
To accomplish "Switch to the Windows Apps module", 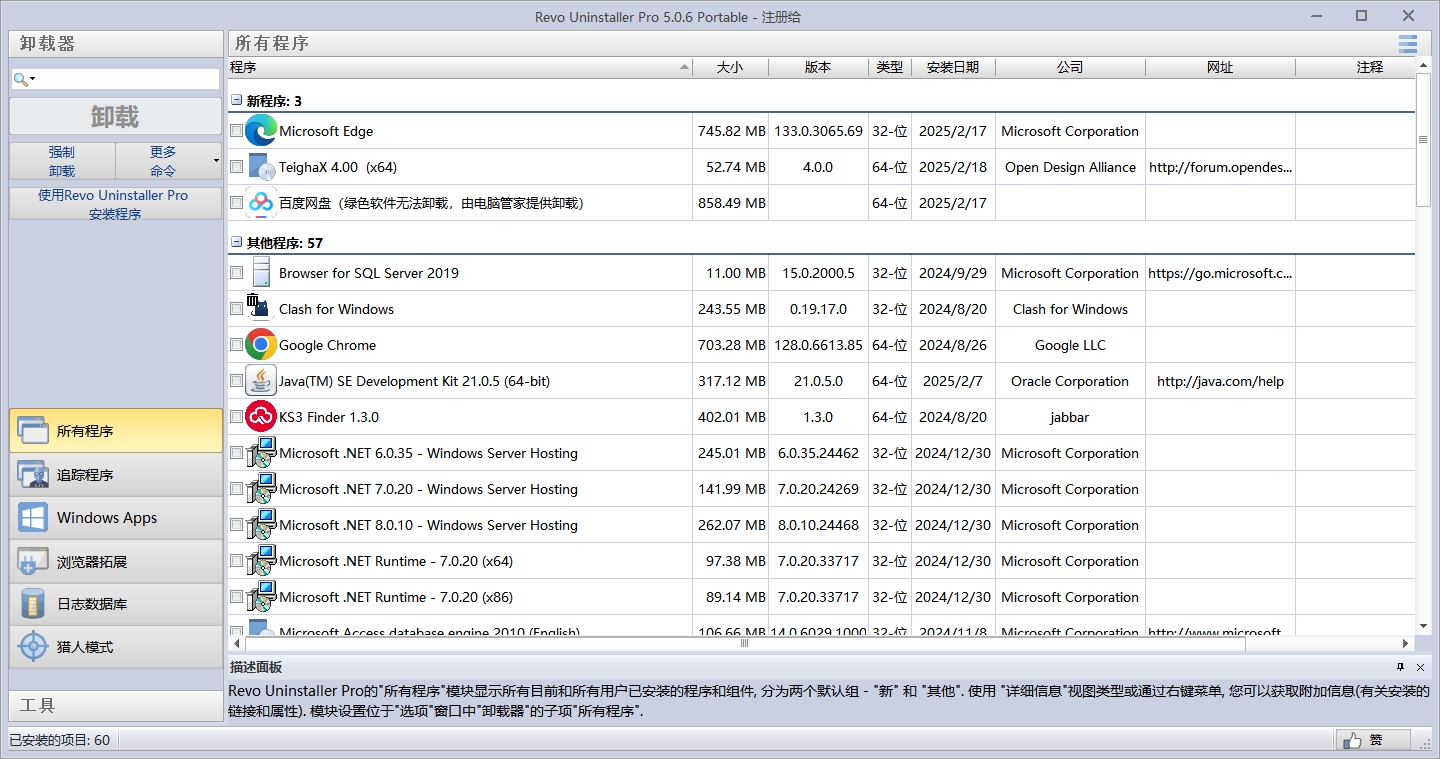I will [x=116, y=518].
